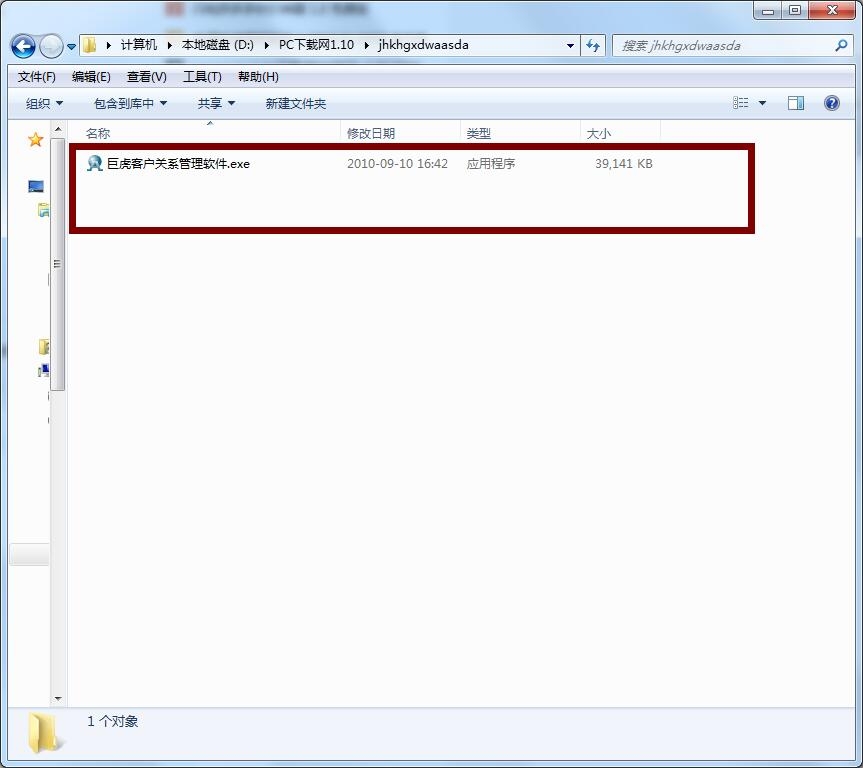Click the folder icon in address bar
Viewport: 863px width, 768px height.
tap(90, 45)
